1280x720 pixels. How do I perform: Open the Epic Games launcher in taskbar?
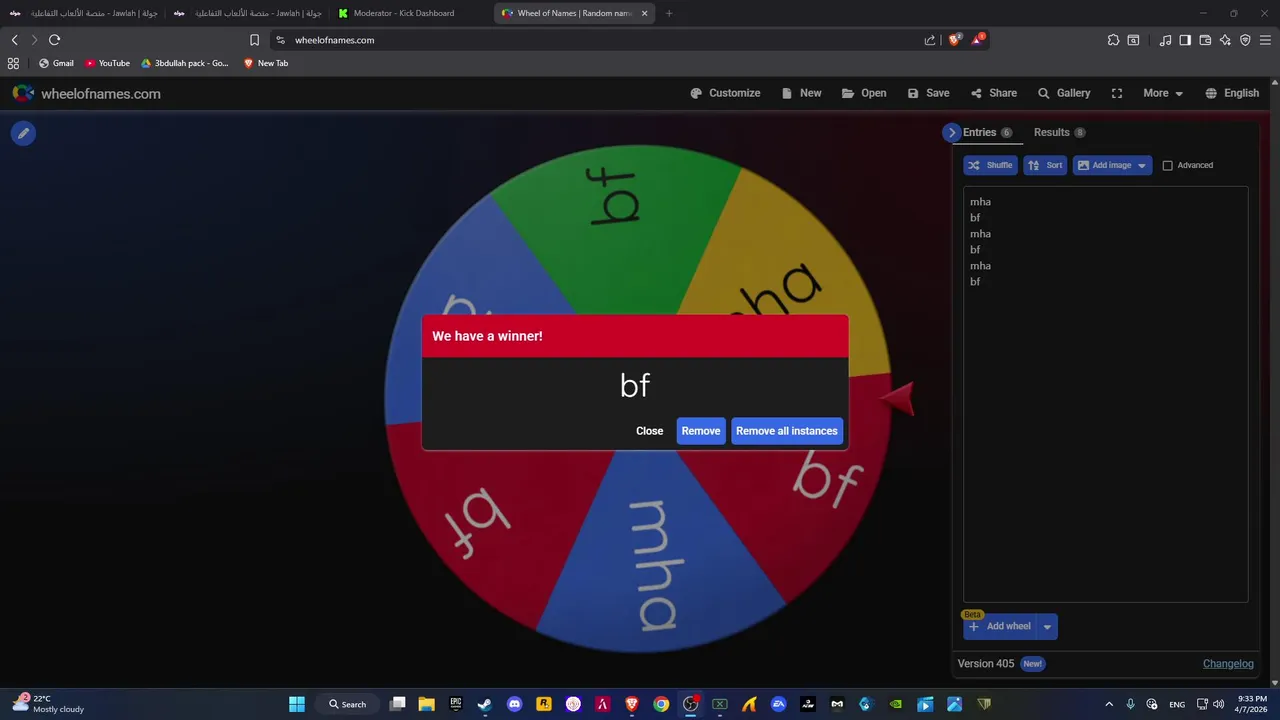tap(456, 704)
